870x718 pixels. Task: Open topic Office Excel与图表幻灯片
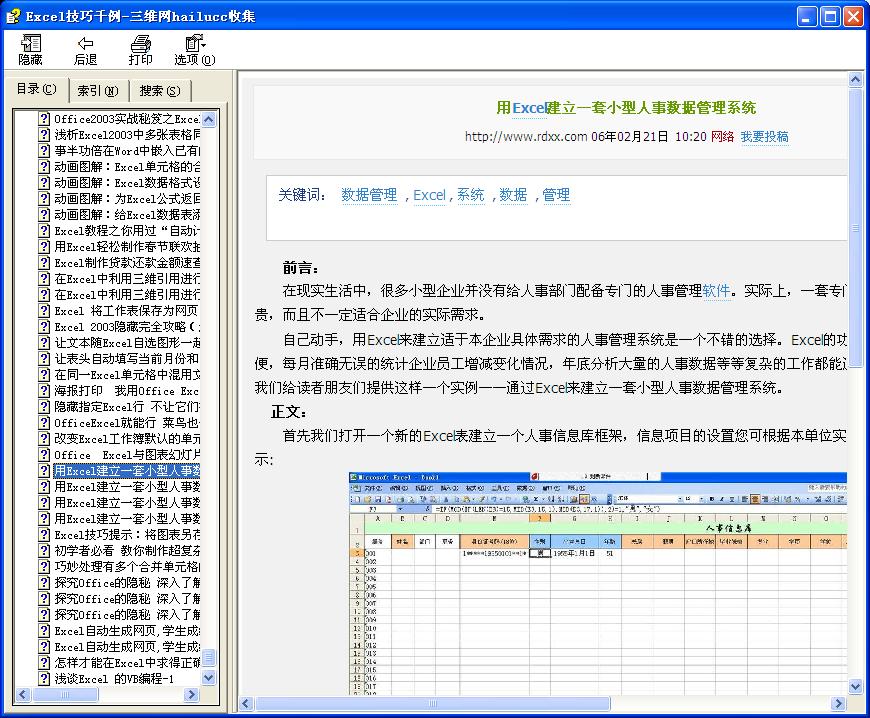(127, 455)
